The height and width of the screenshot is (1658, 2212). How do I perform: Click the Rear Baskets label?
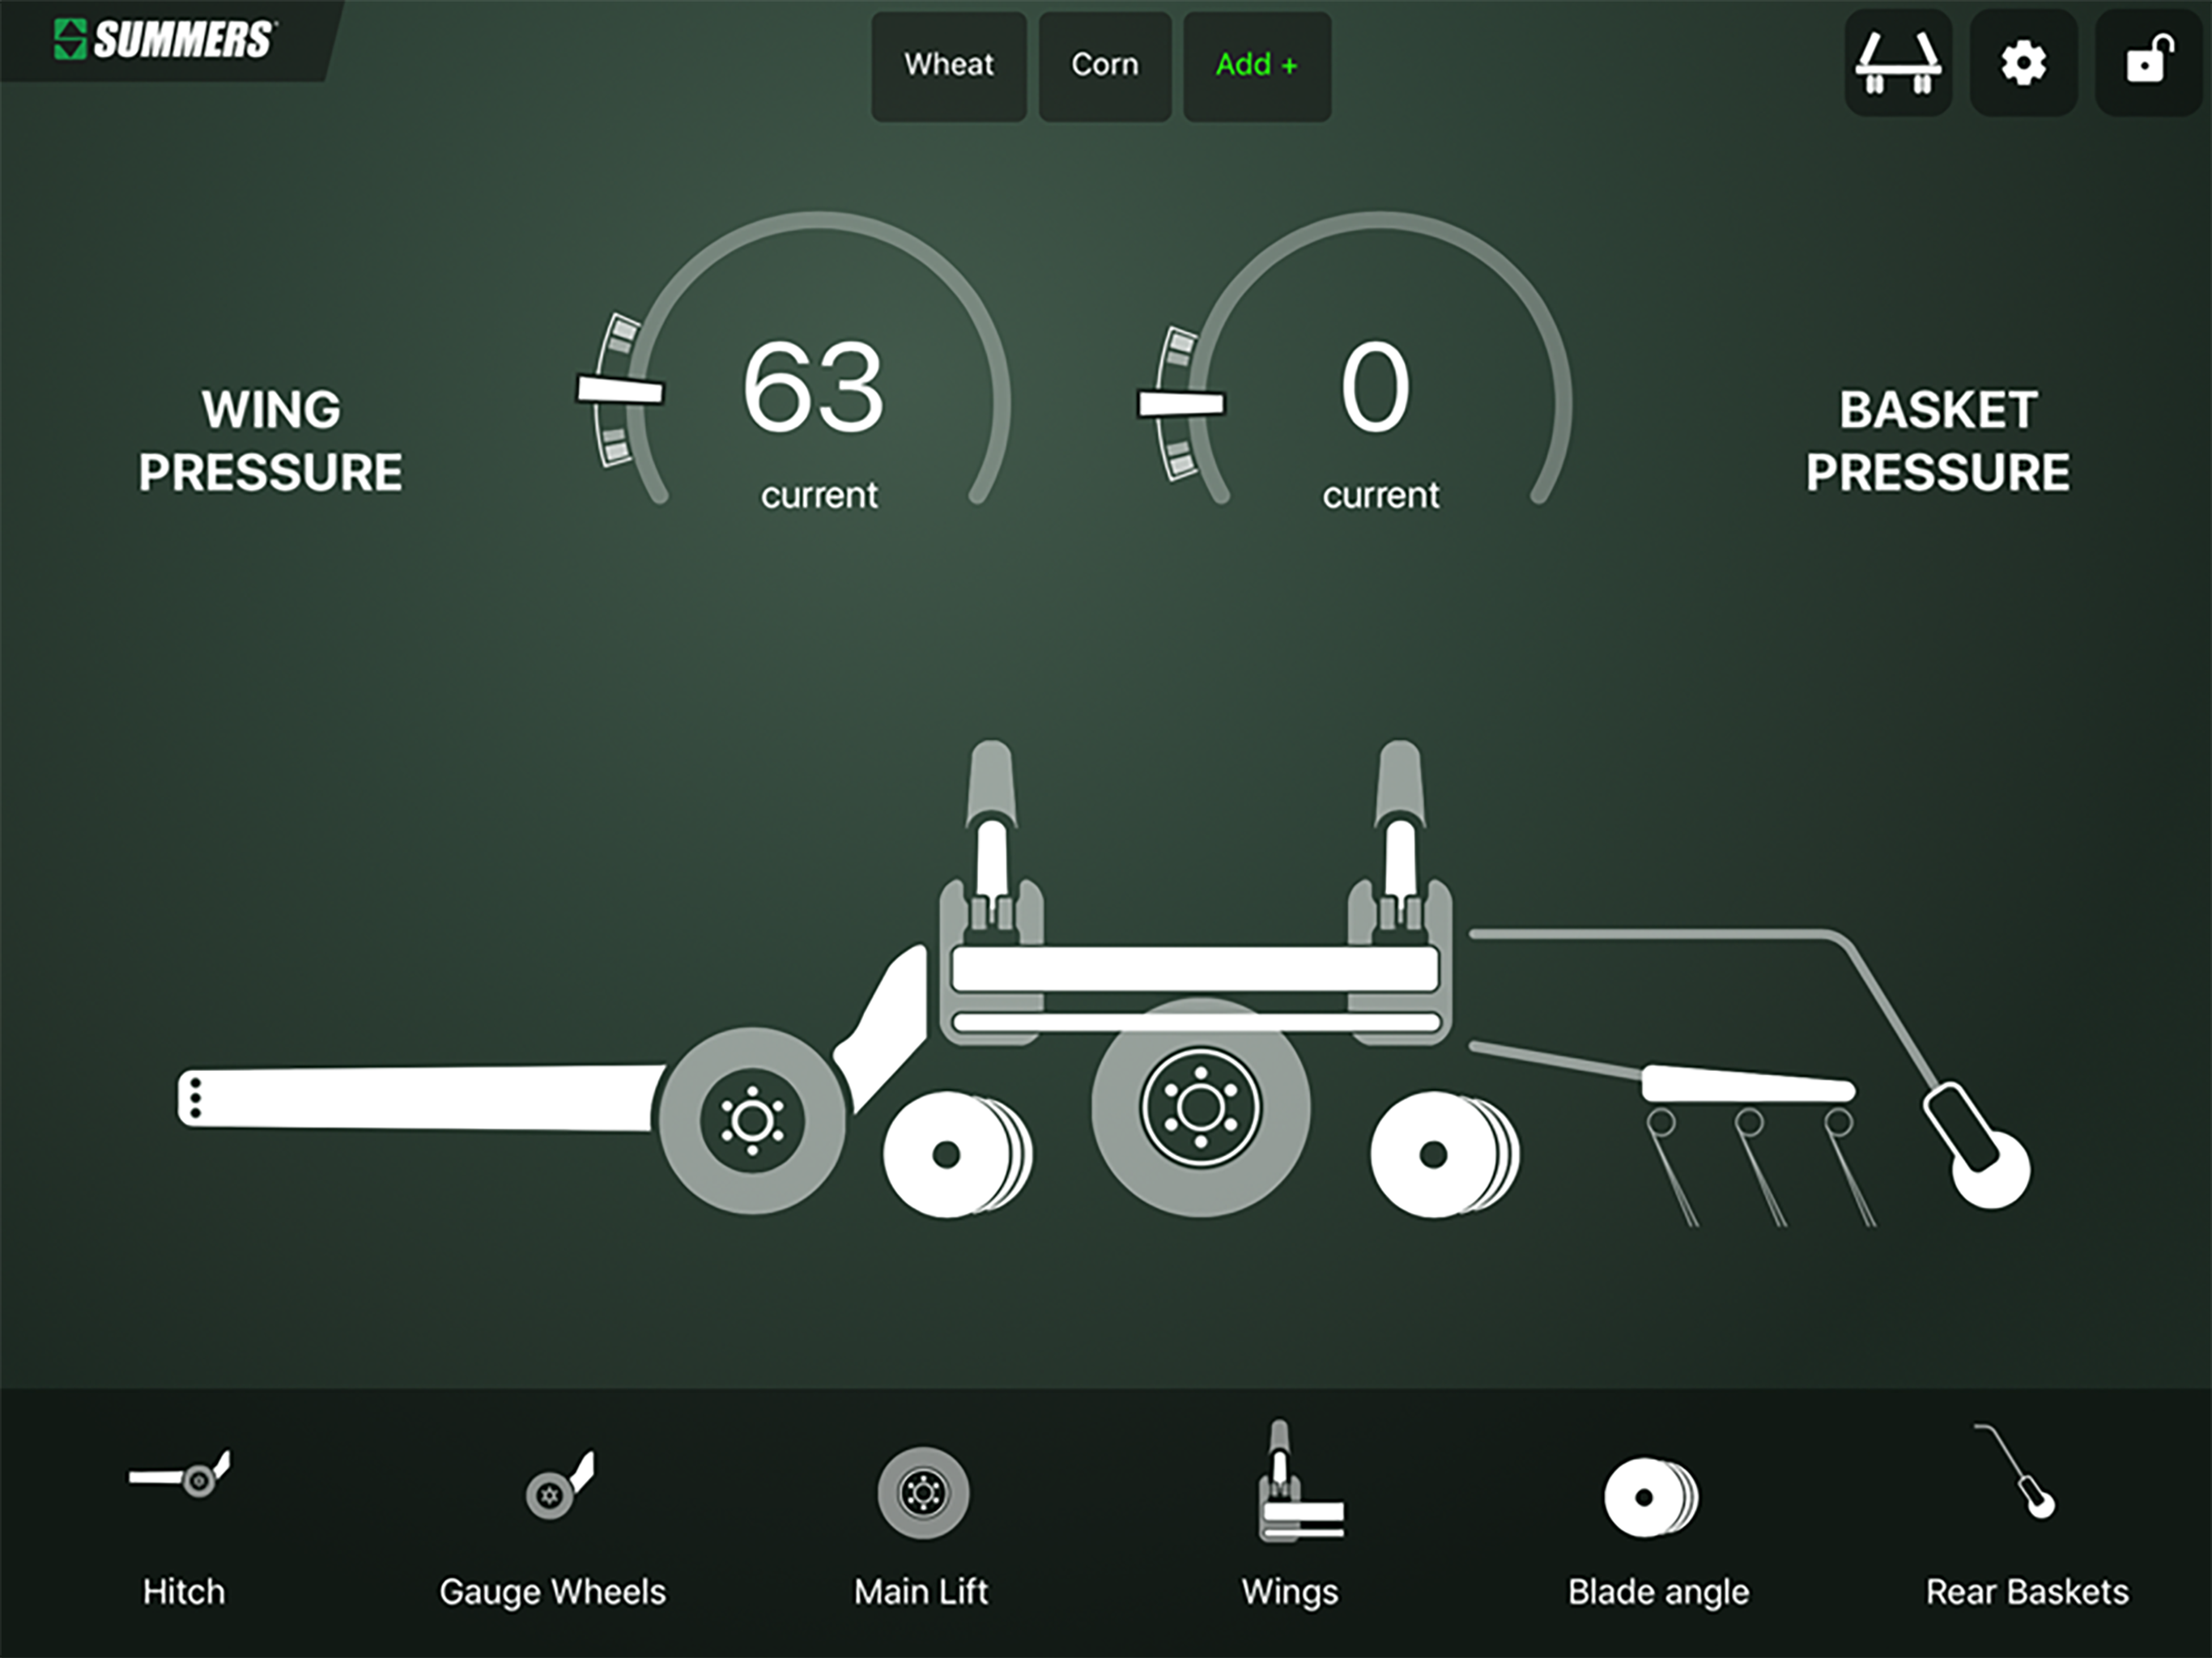[2028, 1592]
